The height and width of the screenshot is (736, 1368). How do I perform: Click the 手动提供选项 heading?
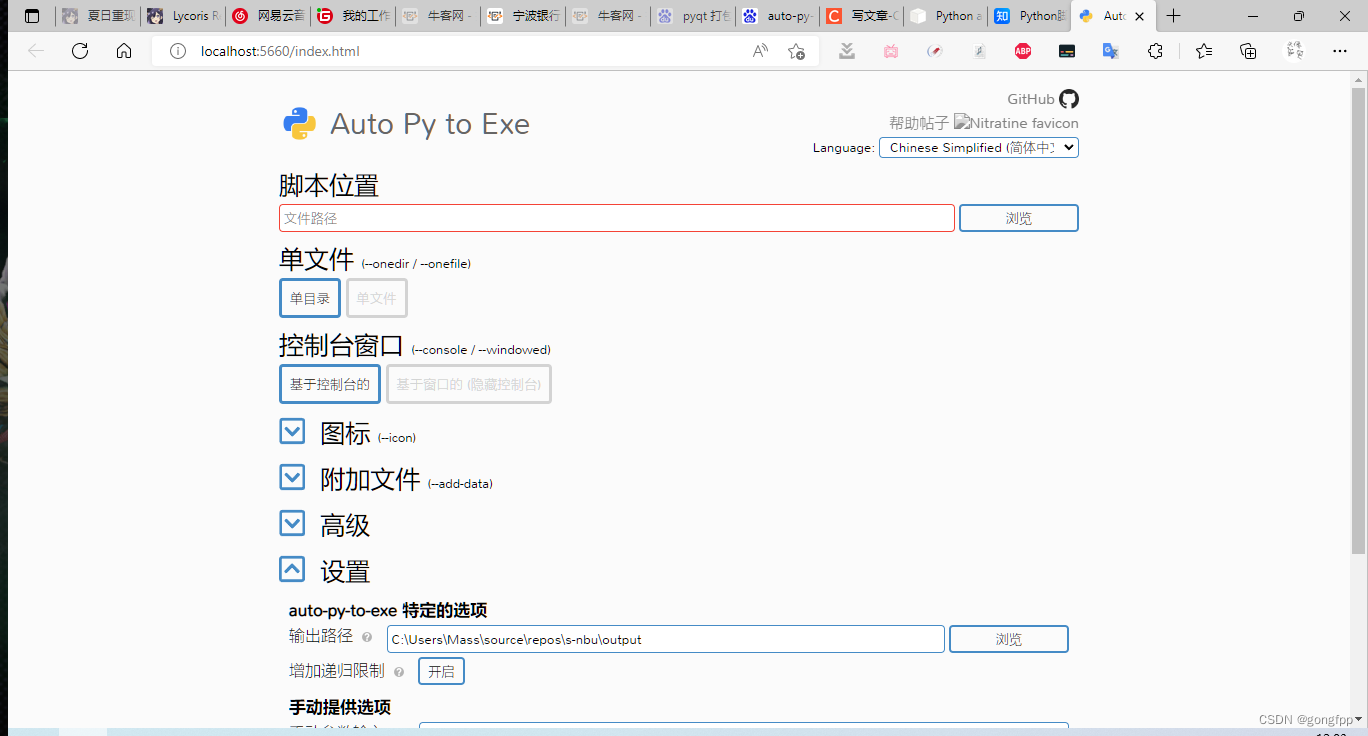pyautogui.click(x=340, y=707)
